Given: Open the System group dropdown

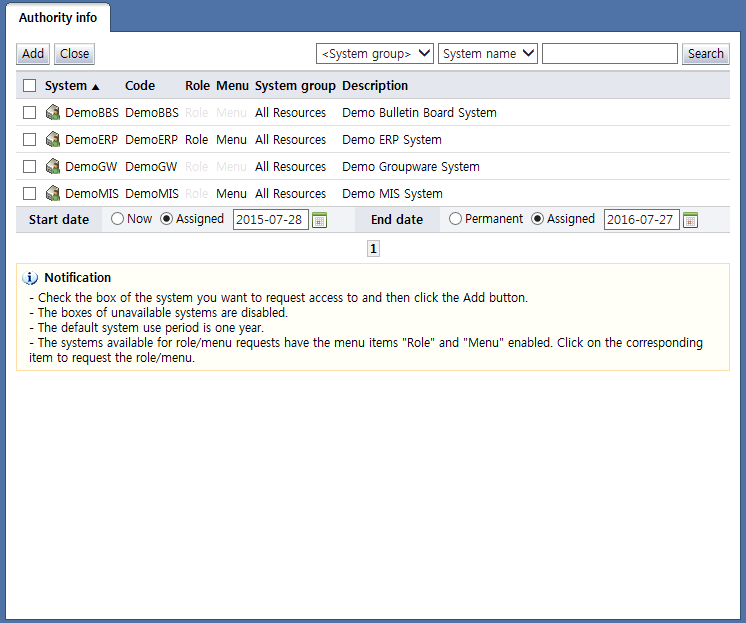Looking at the screenshot, I should tap(374, 54).
